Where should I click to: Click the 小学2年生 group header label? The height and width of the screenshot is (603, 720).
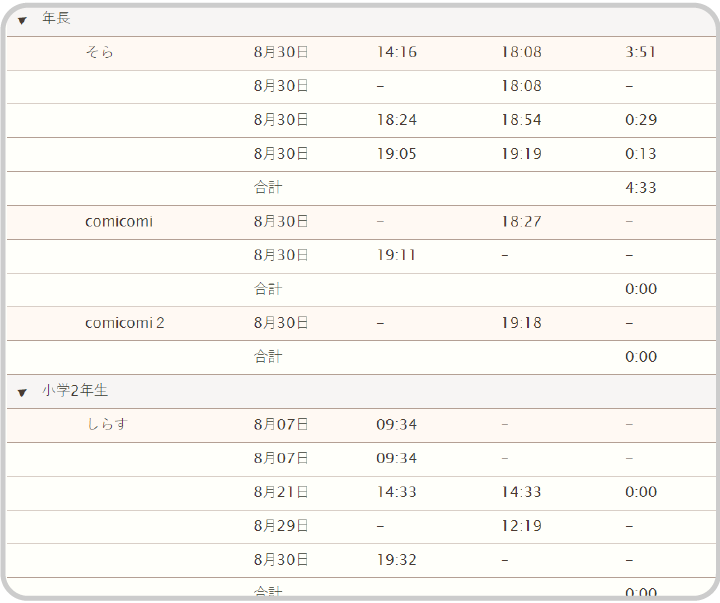tap(75, 391)
